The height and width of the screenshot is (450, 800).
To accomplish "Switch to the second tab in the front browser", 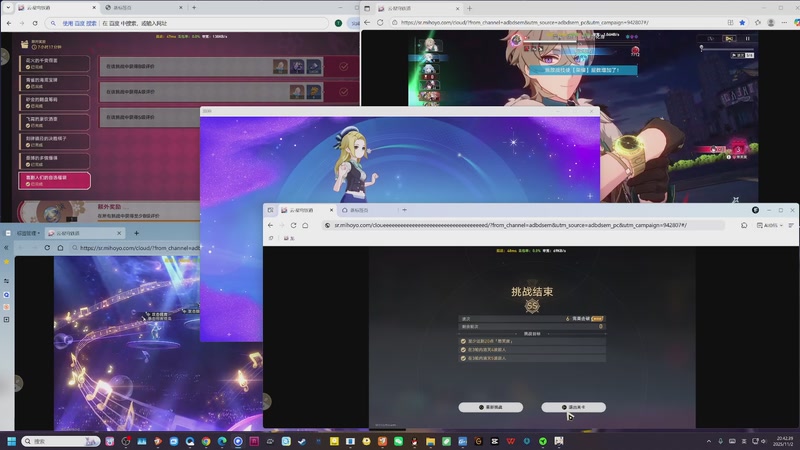I will 365,210.
